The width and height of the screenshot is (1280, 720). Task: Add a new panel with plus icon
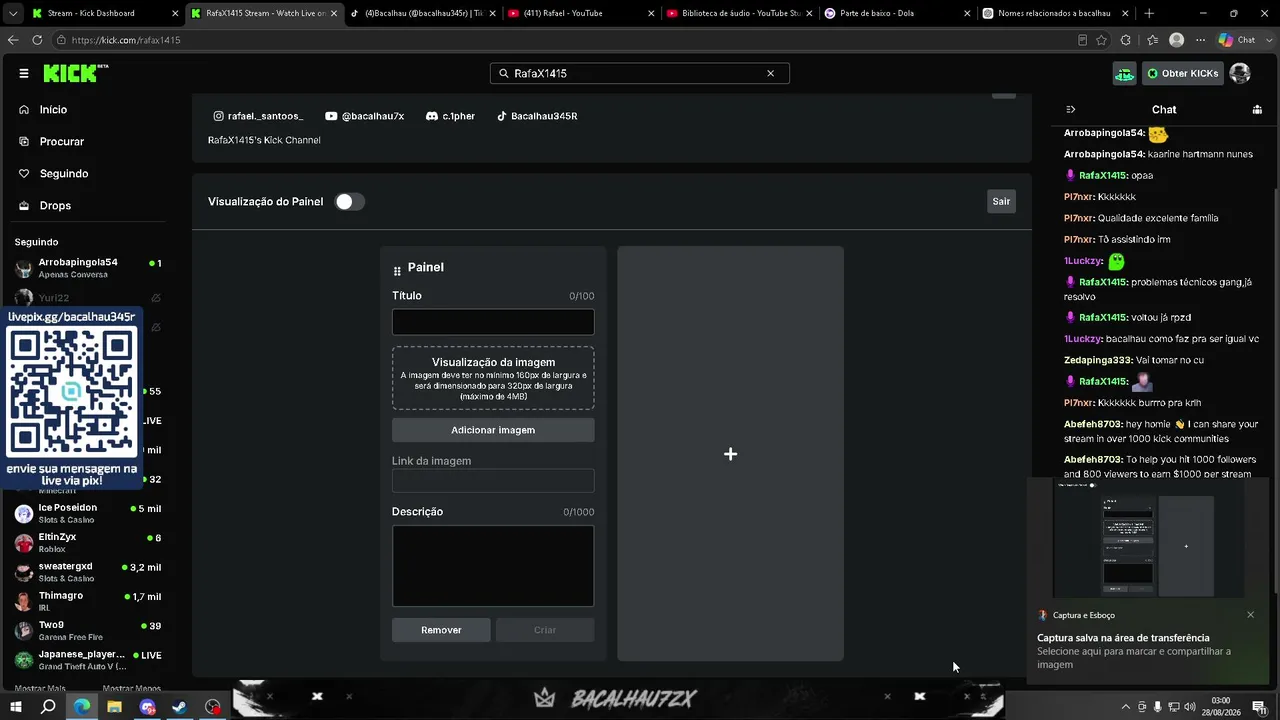(x=730, y=454)
